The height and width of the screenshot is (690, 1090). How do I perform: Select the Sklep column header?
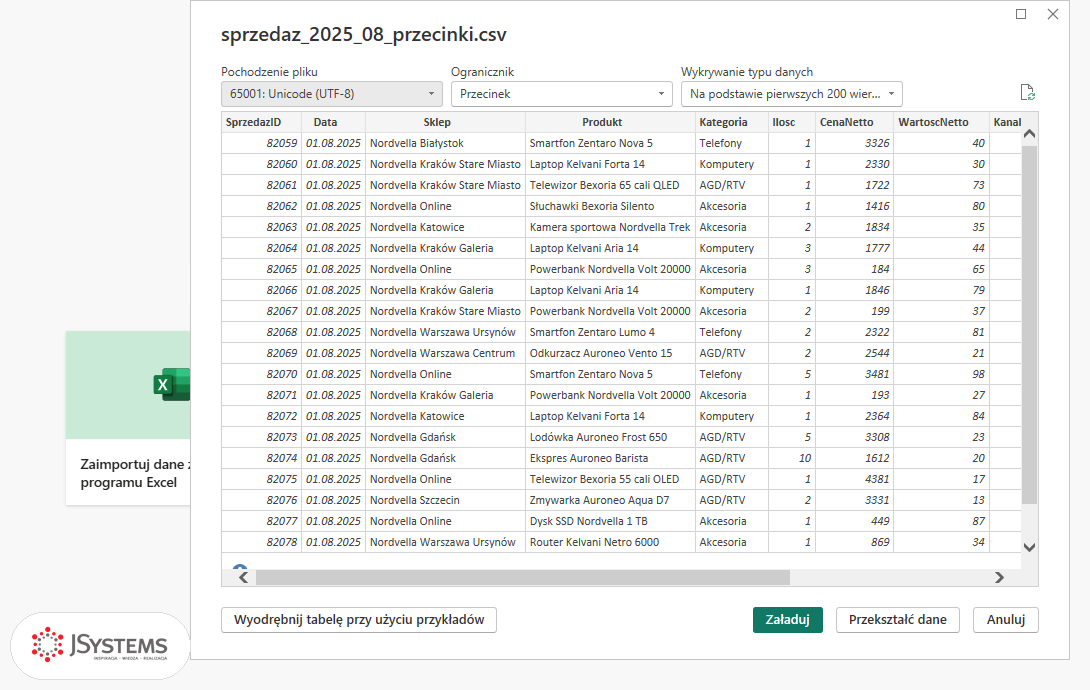[446, 122]
